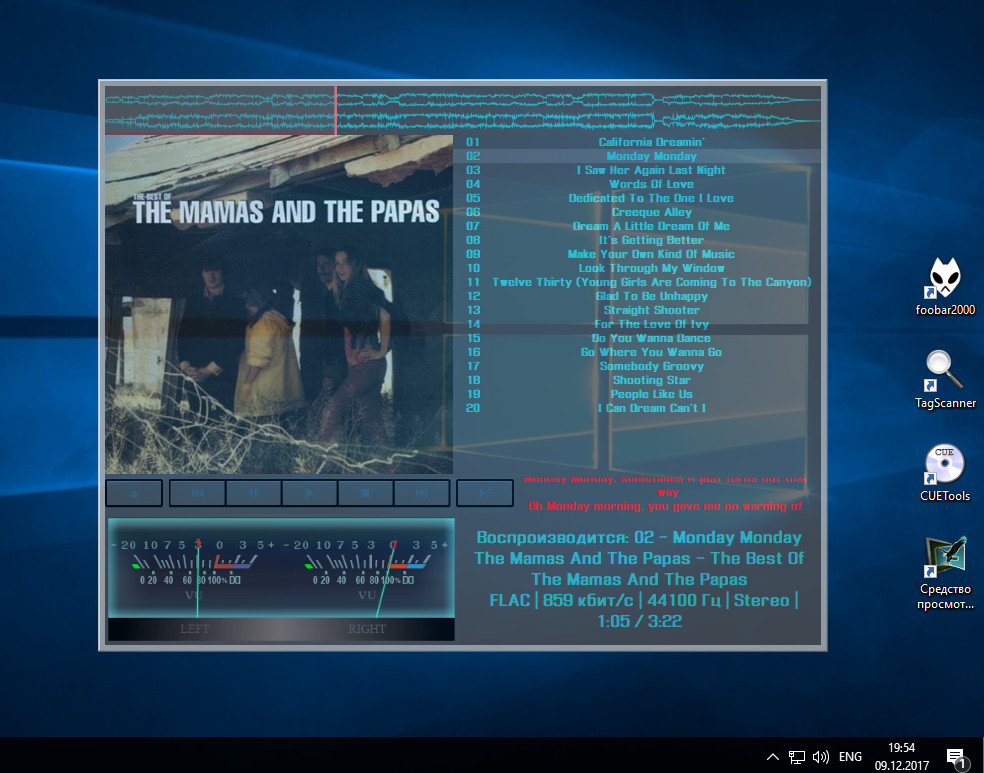Select track Creeque Alley
Image resolution: width=984 pixels, height=773 pixels.
point(637,212)
